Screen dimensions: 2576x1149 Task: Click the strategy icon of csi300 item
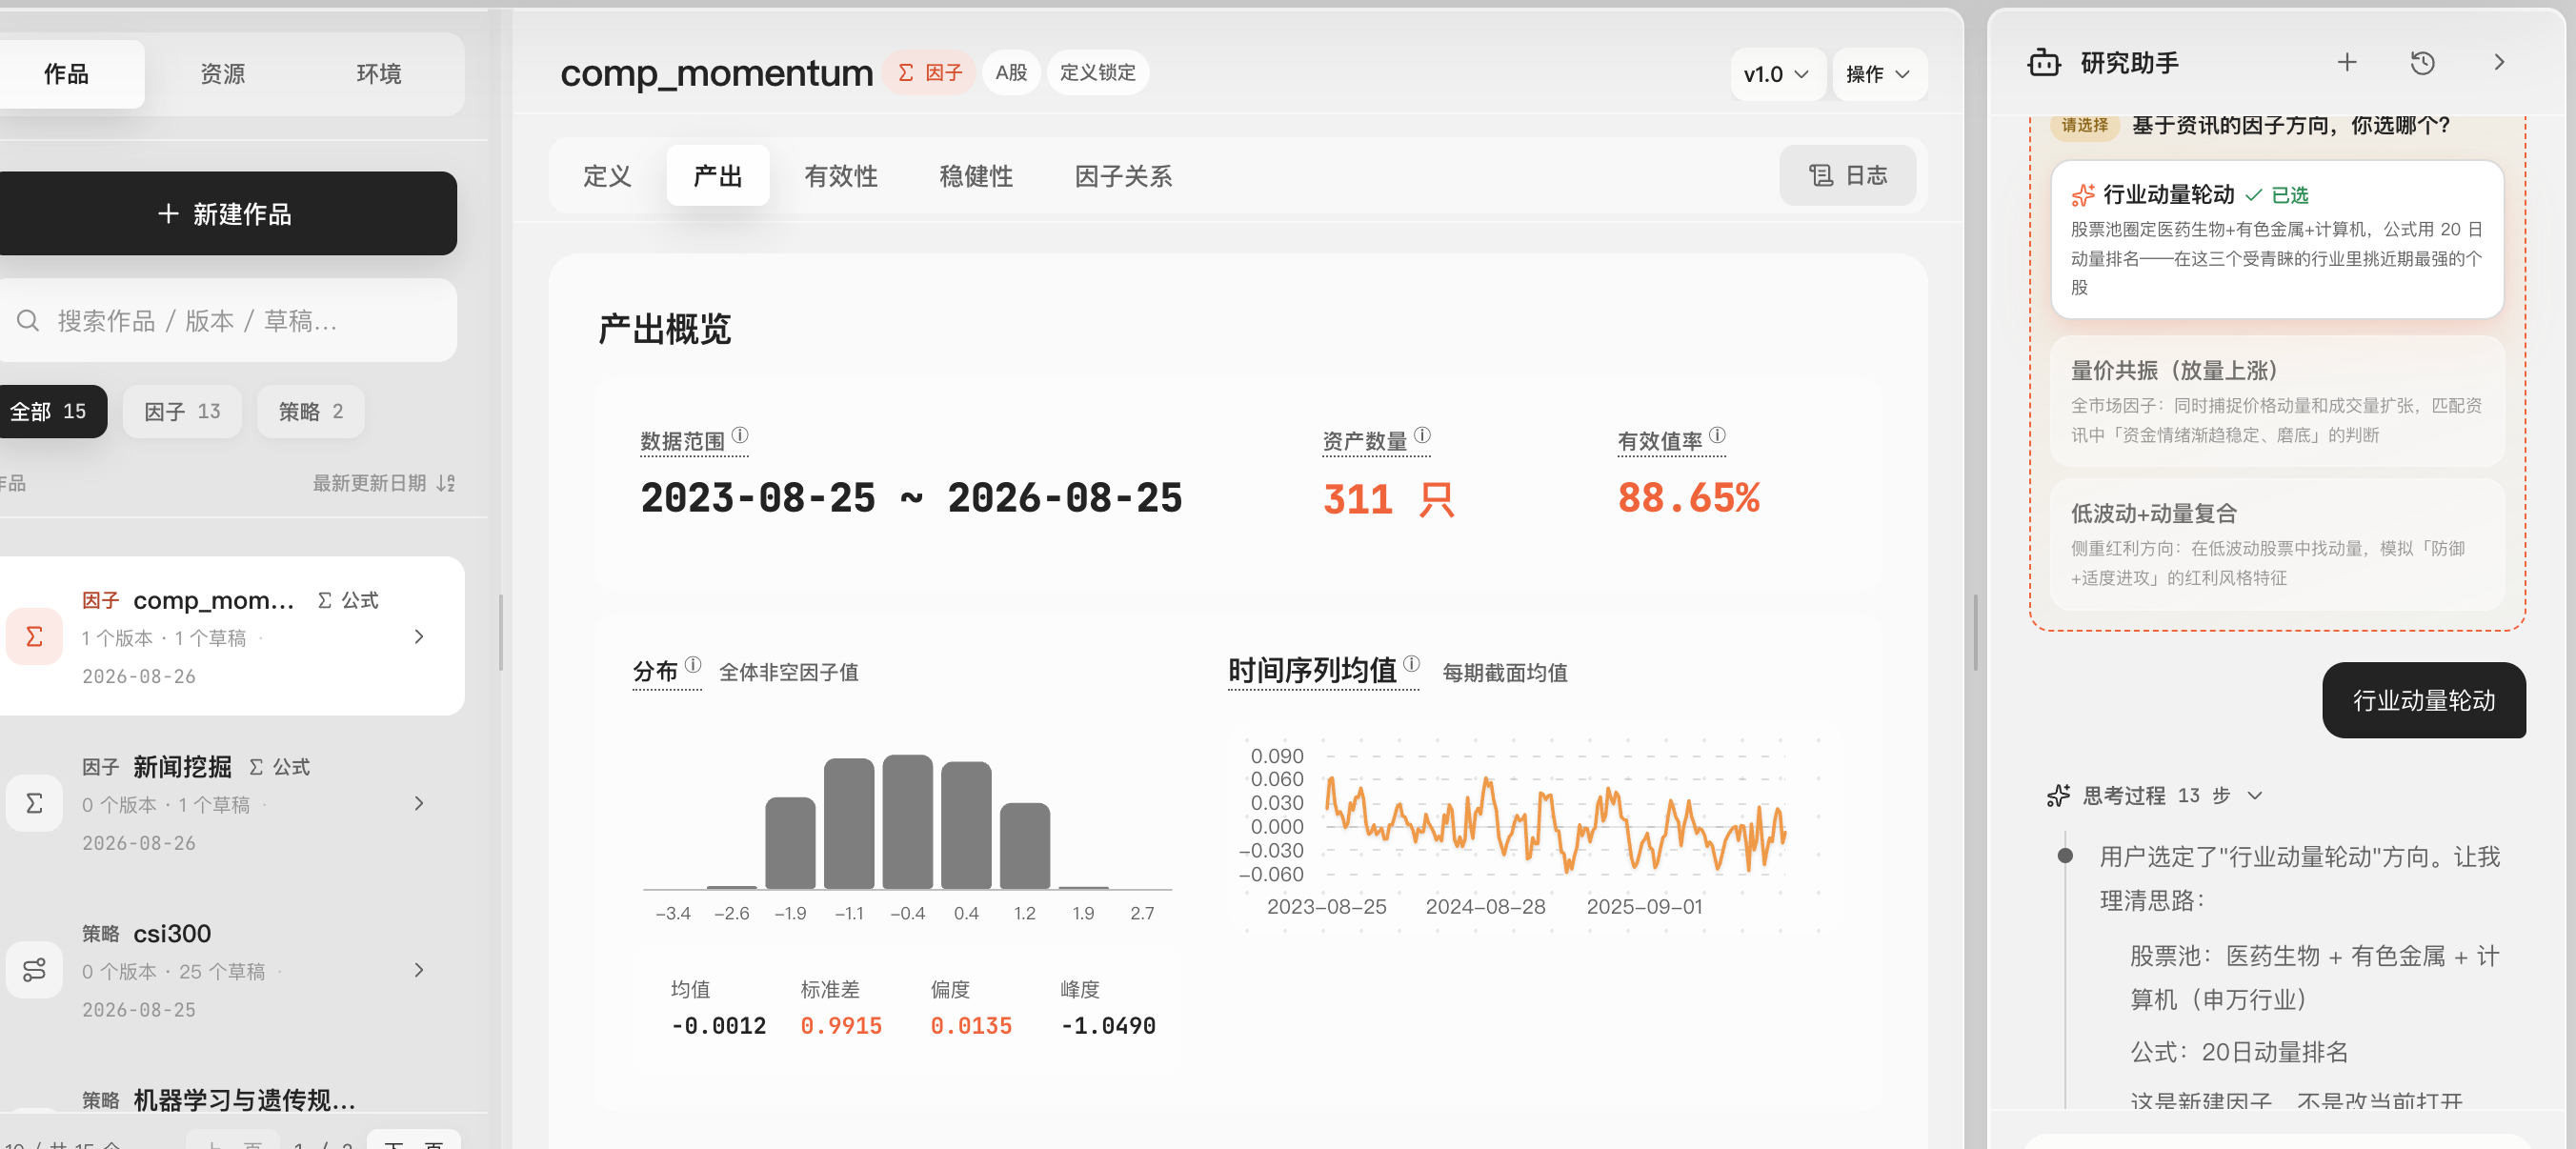[x=34, y=970]
